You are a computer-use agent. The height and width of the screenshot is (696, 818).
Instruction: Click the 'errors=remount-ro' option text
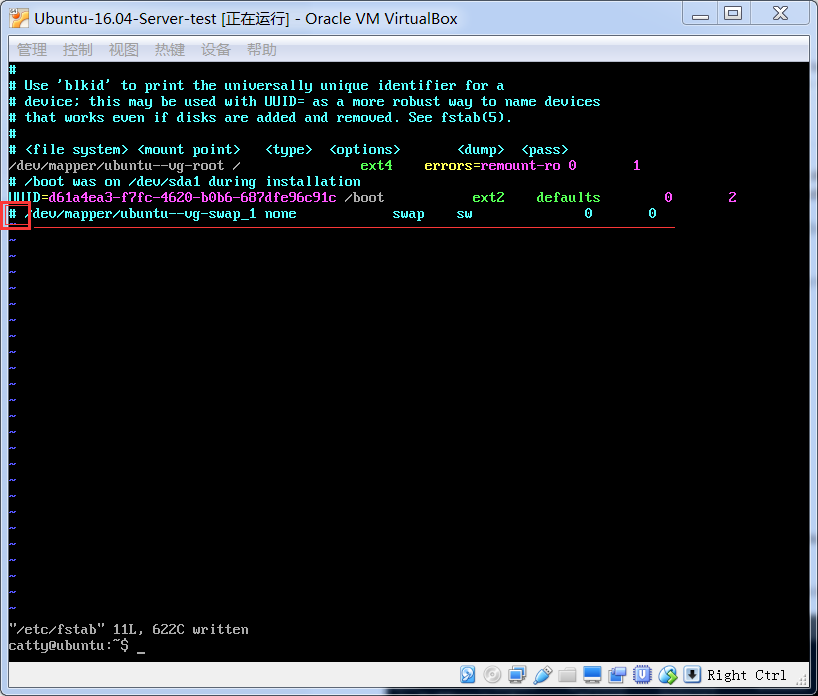pyautogui.click(x=492, y=165)
